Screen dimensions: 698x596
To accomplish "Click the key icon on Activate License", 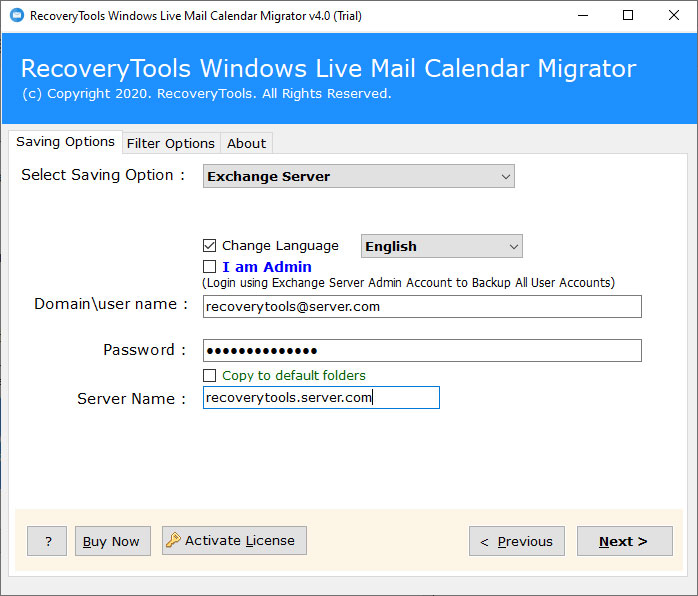I will pos(173,540).
